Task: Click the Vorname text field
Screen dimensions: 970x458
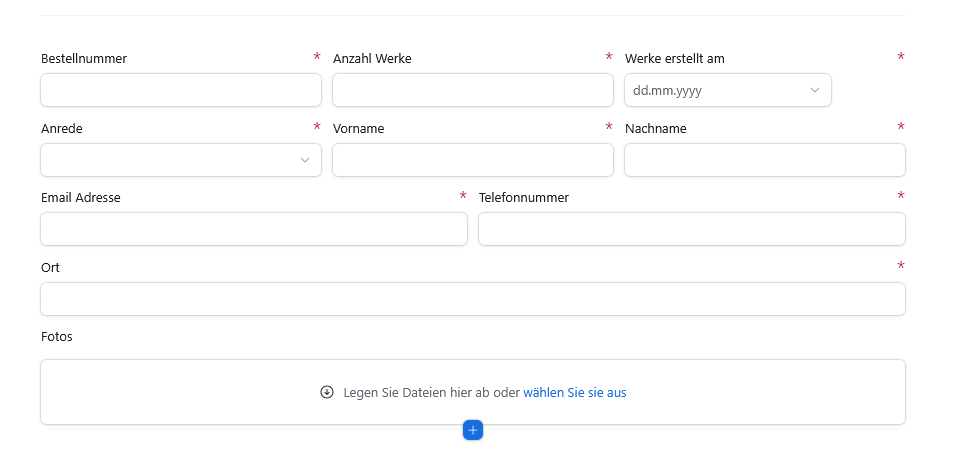Action: click(473, 160)
